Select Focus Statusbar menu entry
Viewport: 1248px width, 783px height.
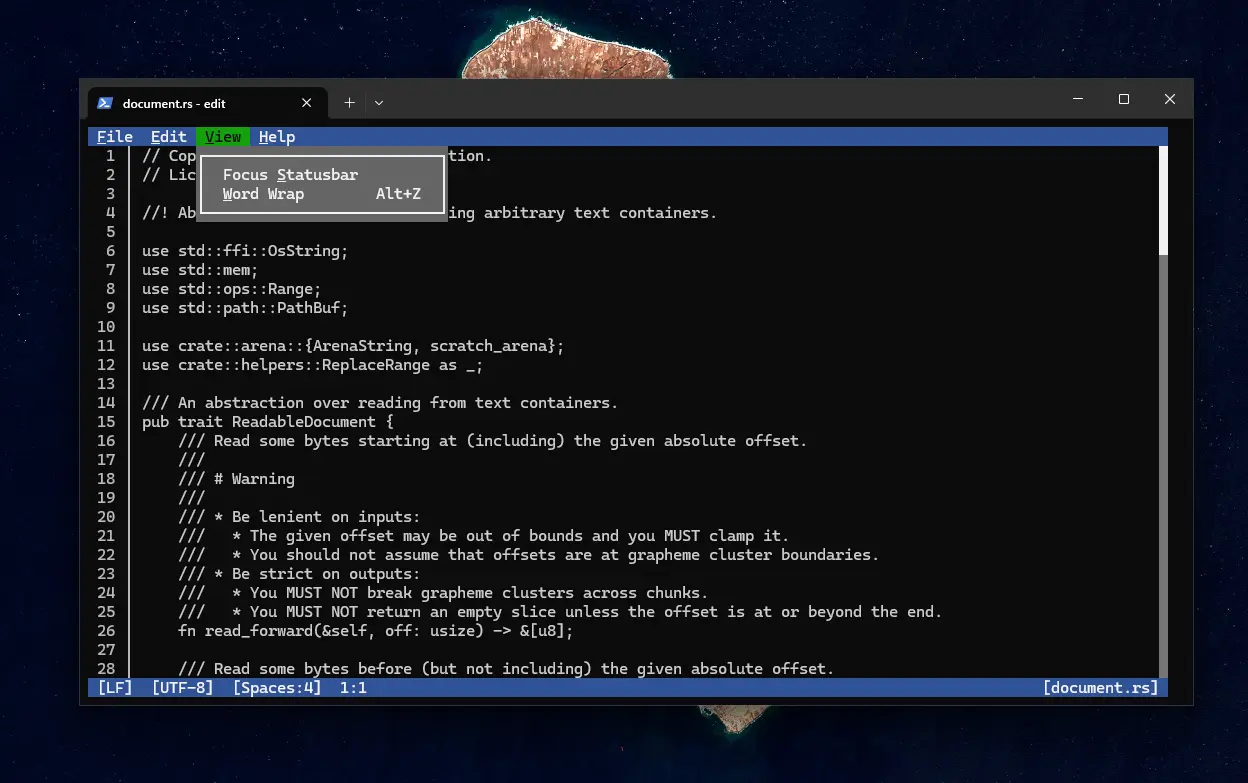[290, 175]
